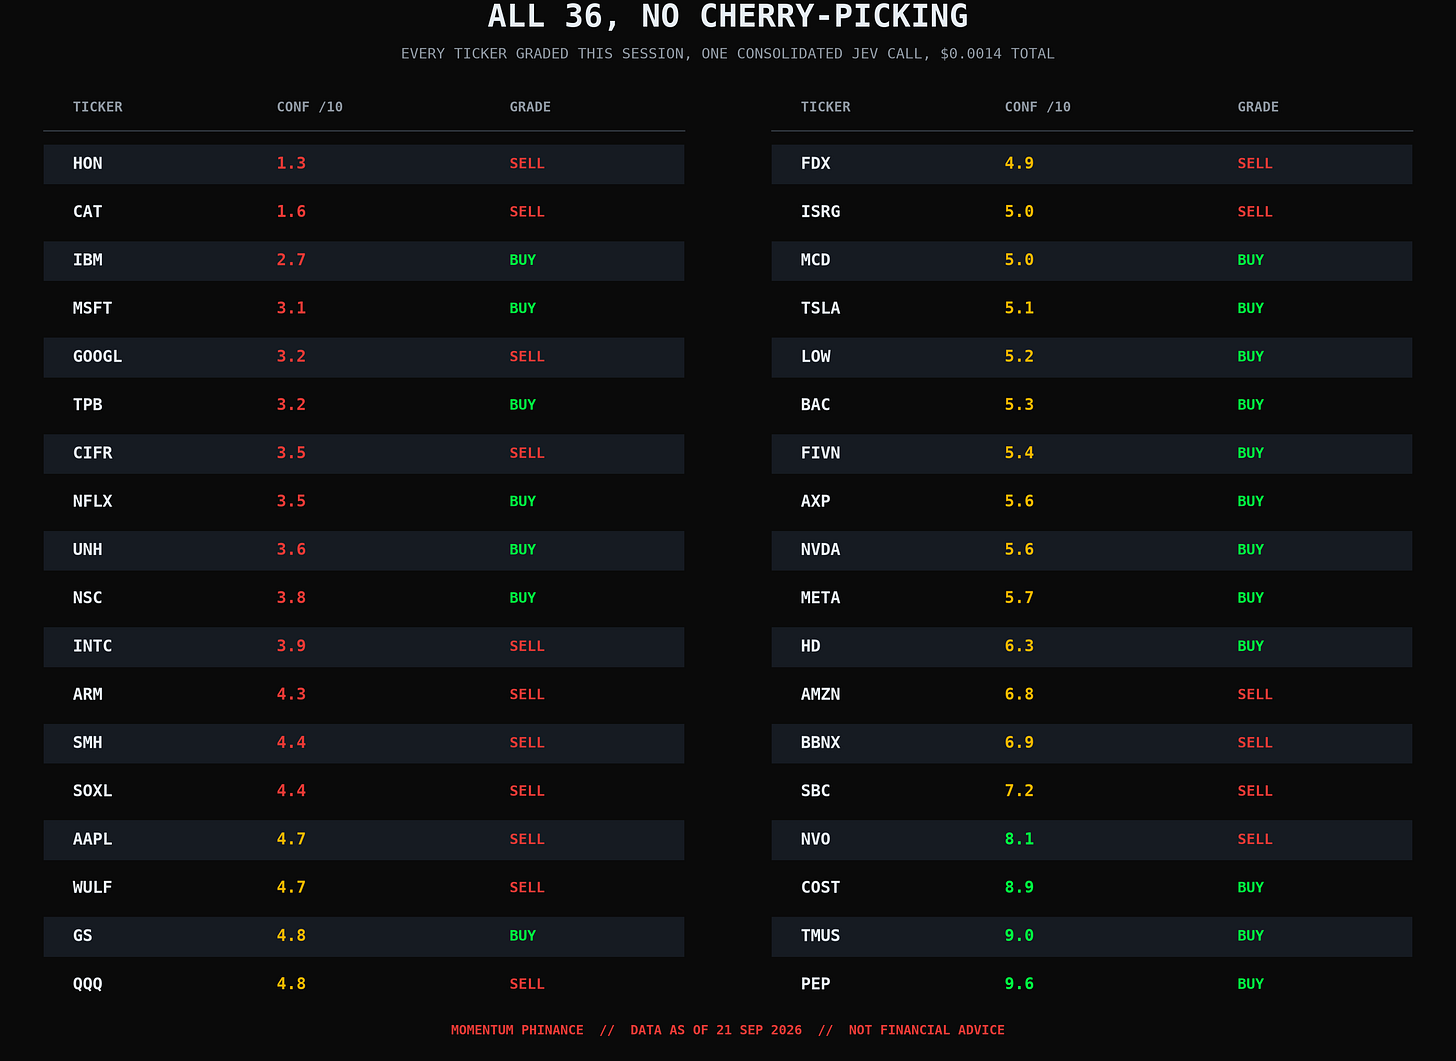This screenshot has height=1061, width=1456.
Task: Click SBC's 7.2 confidence value
Action: tap(1019, 791)
